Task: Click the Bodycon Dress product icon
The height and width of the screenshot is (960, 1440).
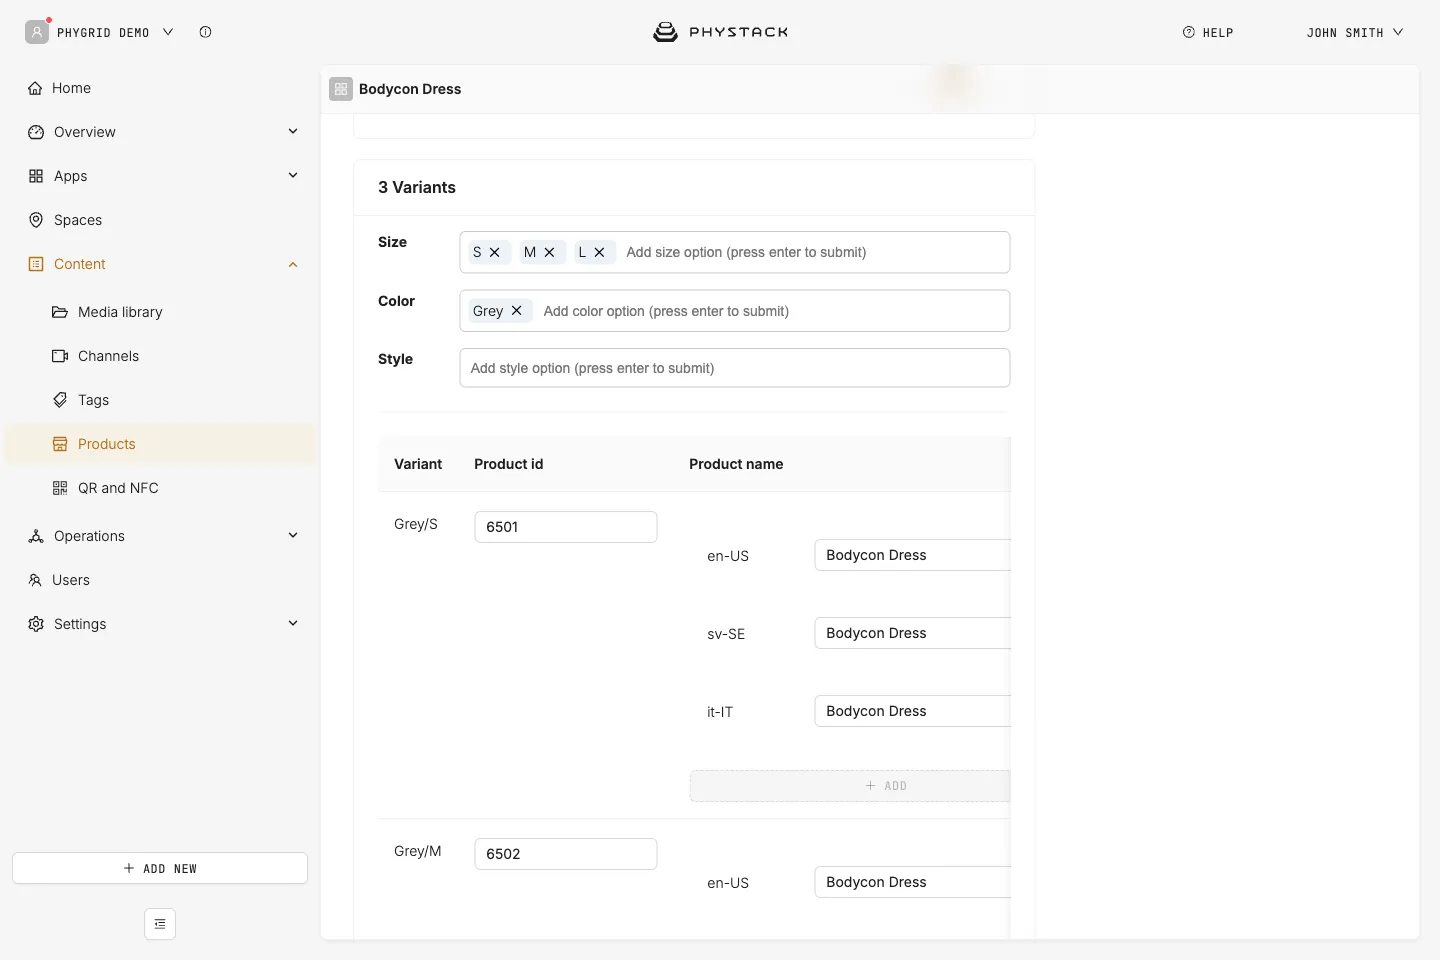Action: click(x=341, y=89)
